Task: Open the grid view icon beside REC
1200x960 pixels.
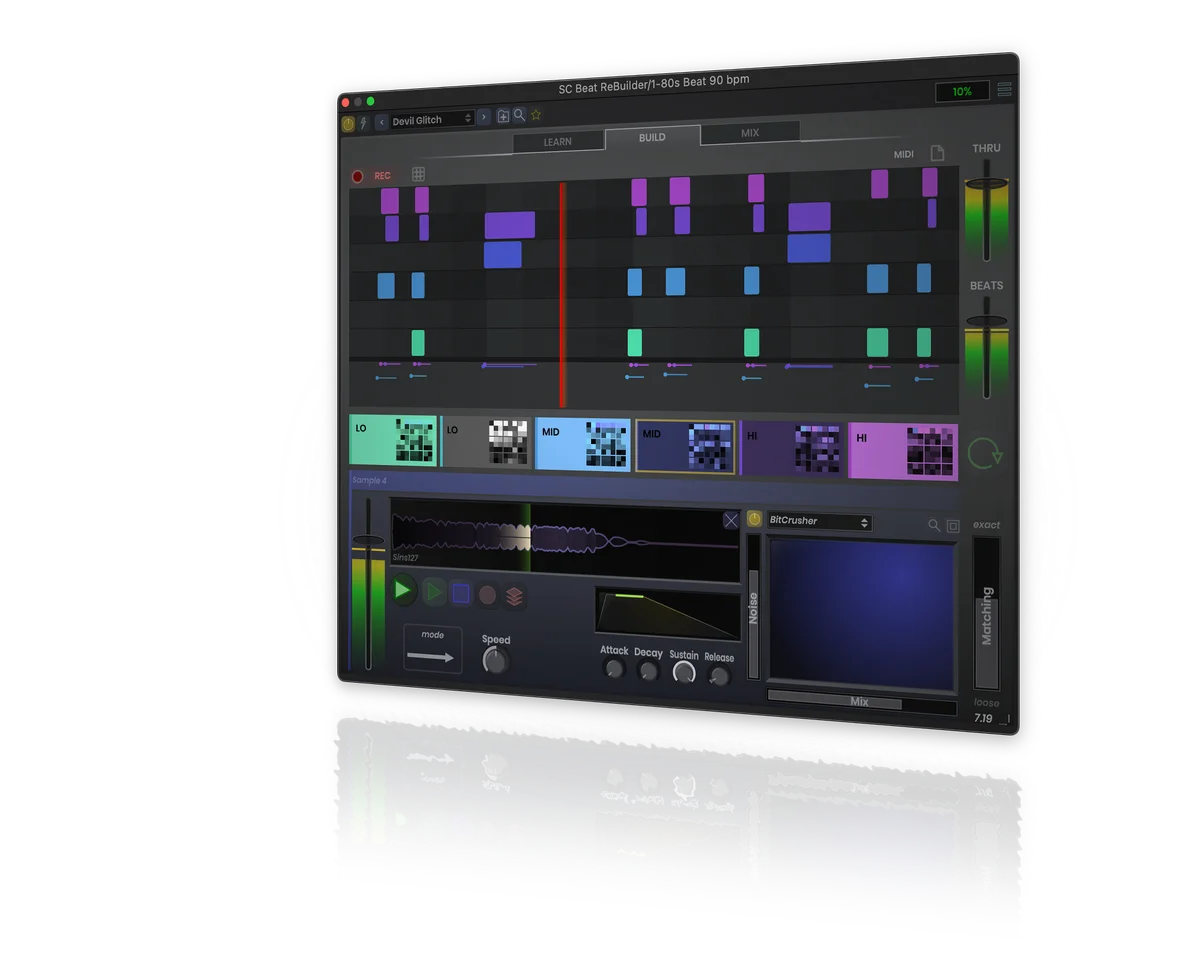Action: (x=418, y=174)
